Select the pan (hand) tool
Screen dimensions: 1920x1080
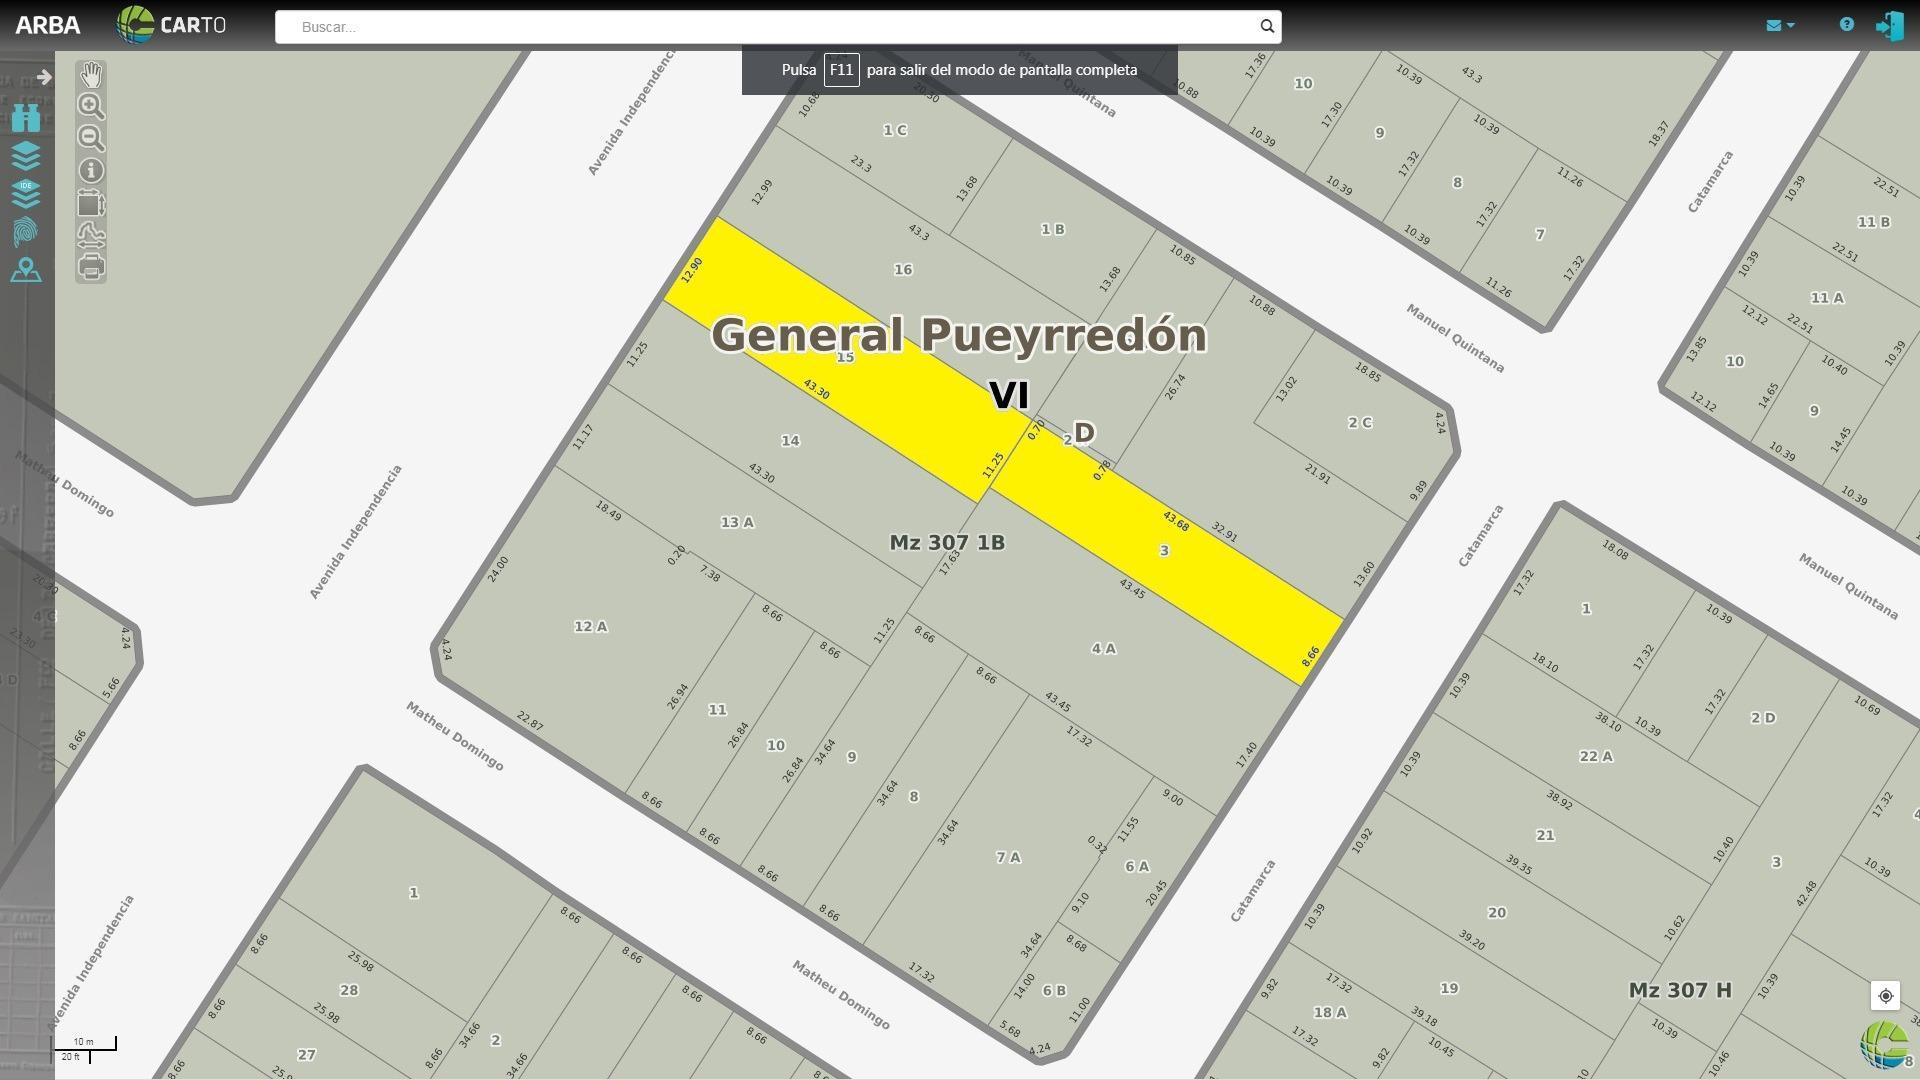[x=91, y=75]
